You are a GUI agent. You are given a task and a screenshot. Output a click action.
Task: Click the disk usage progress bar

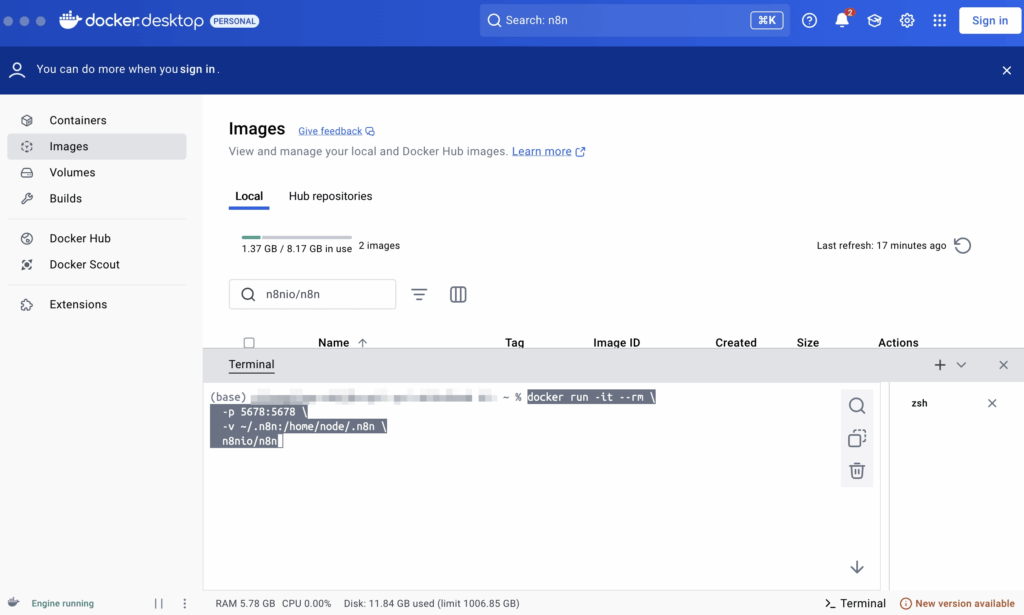pos(296,237)
